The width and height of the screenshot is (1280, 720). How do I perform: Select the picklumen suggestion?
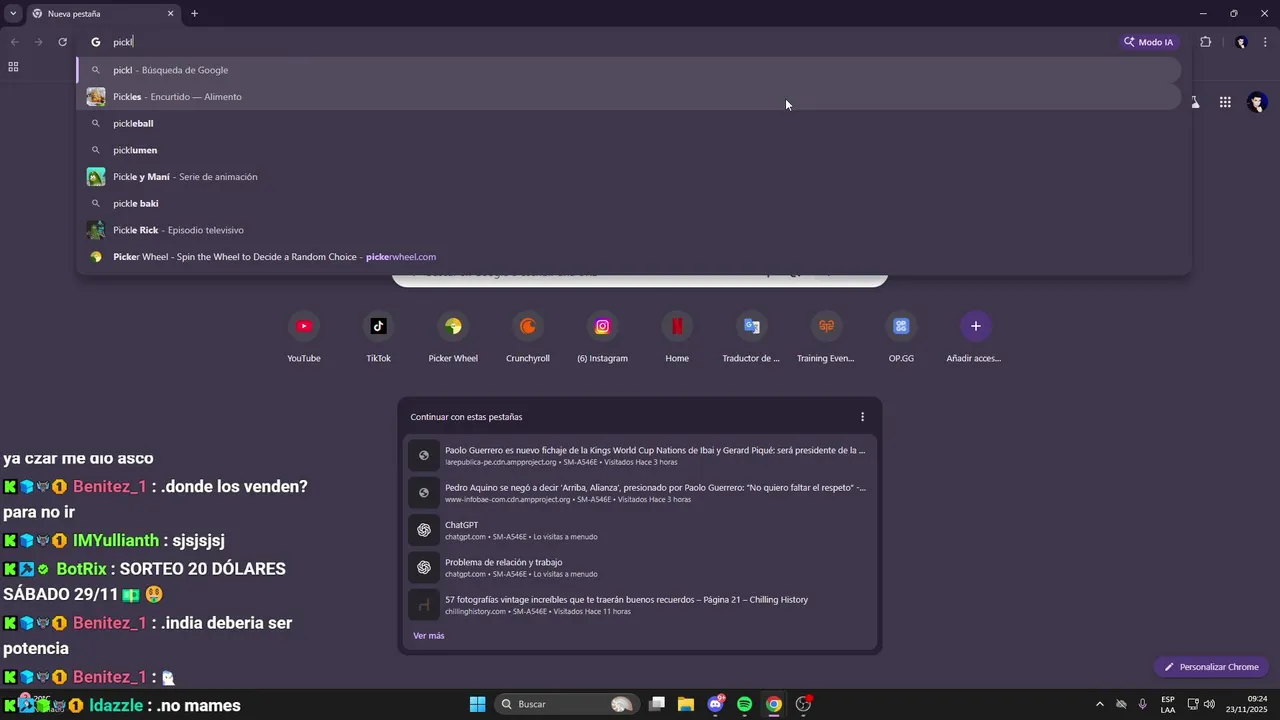coord(629,150)
